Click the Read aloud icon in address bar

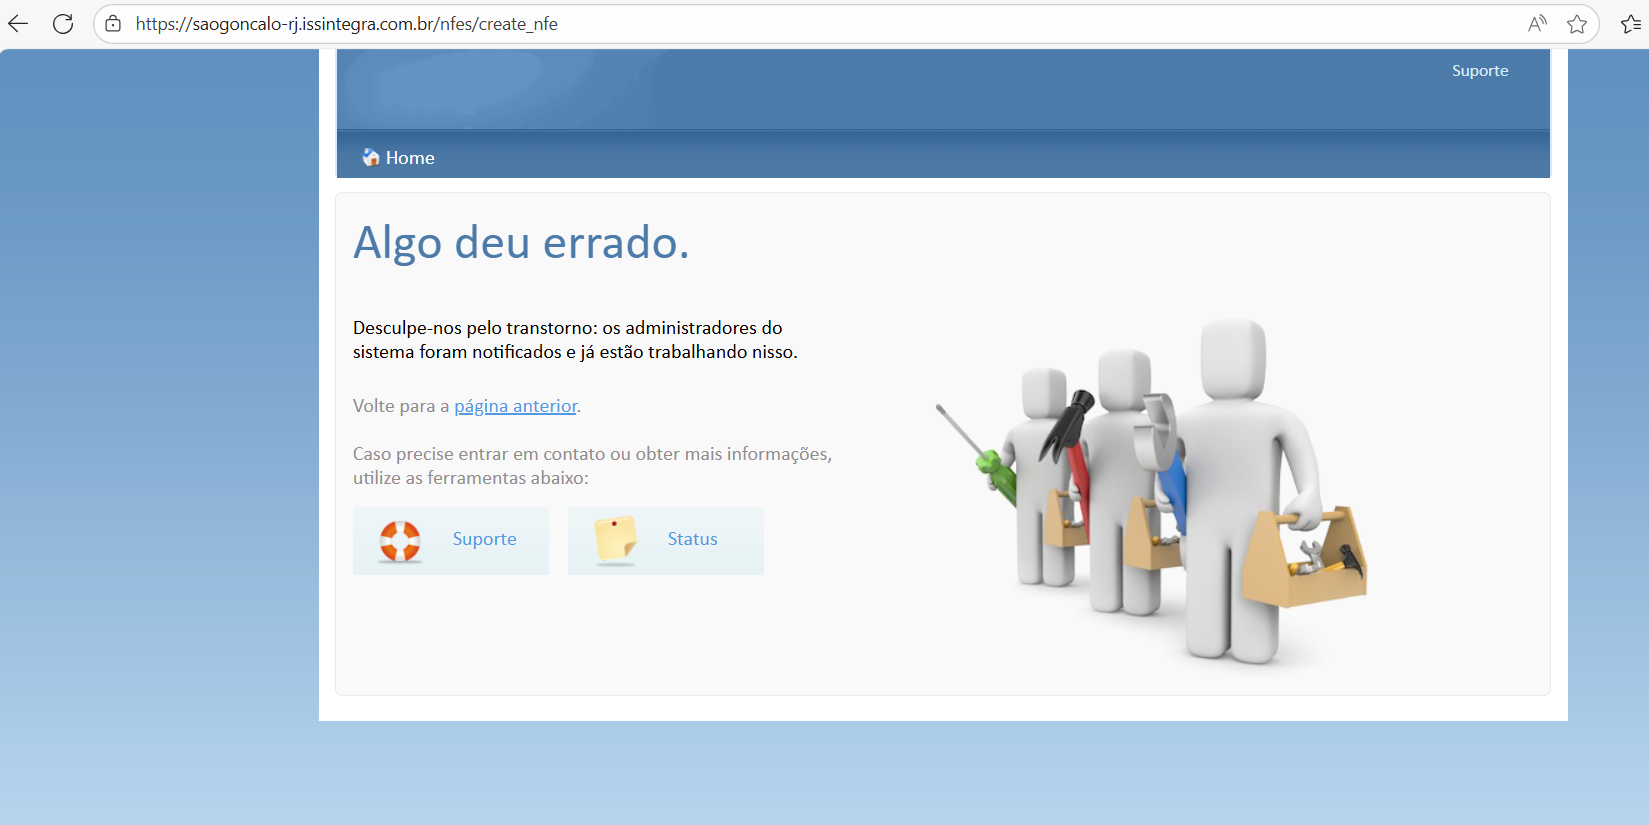[x=1537, y=24]
